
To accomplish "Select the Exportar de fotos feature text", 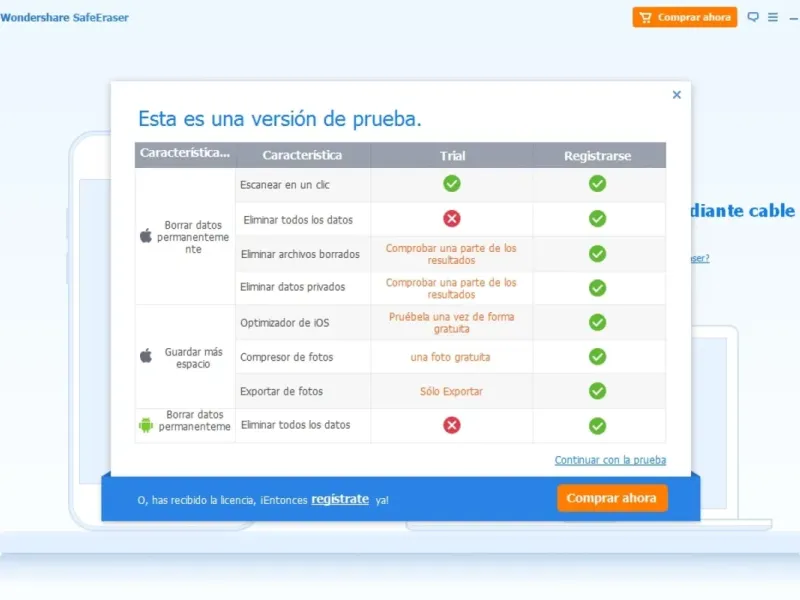I will 281,391.
